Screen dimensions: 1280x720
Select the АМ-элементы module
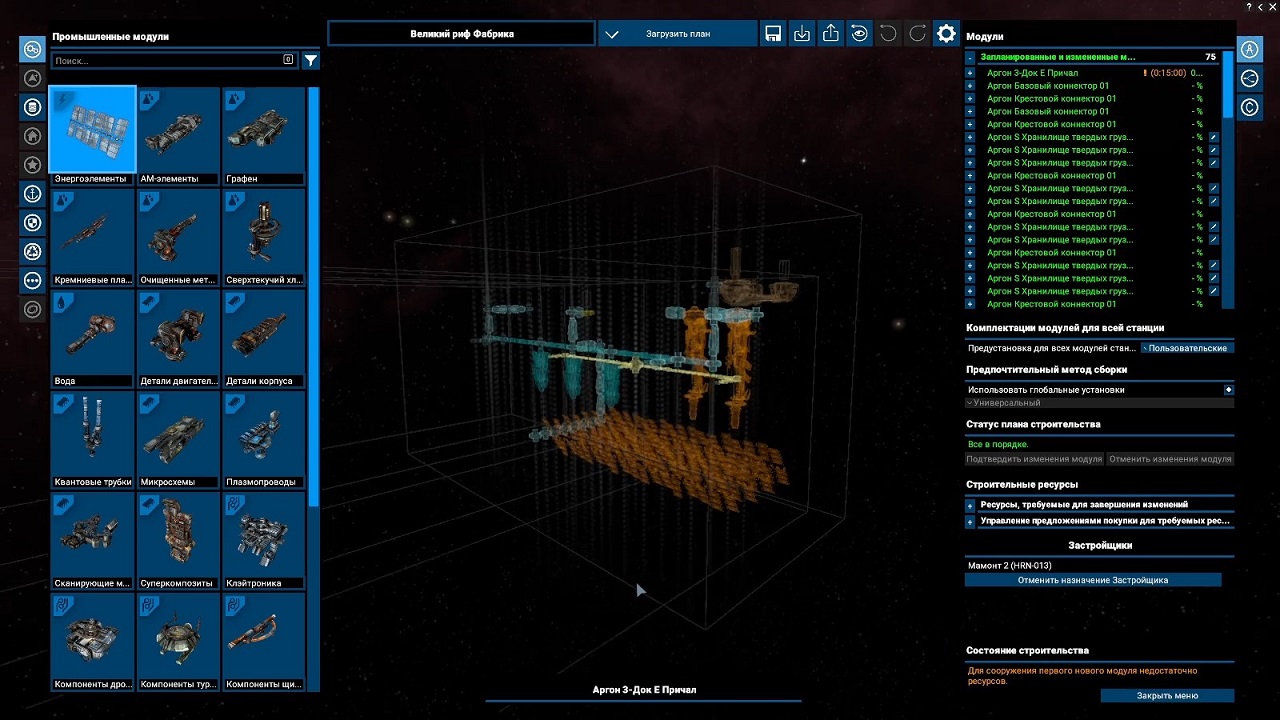(178, 136)
